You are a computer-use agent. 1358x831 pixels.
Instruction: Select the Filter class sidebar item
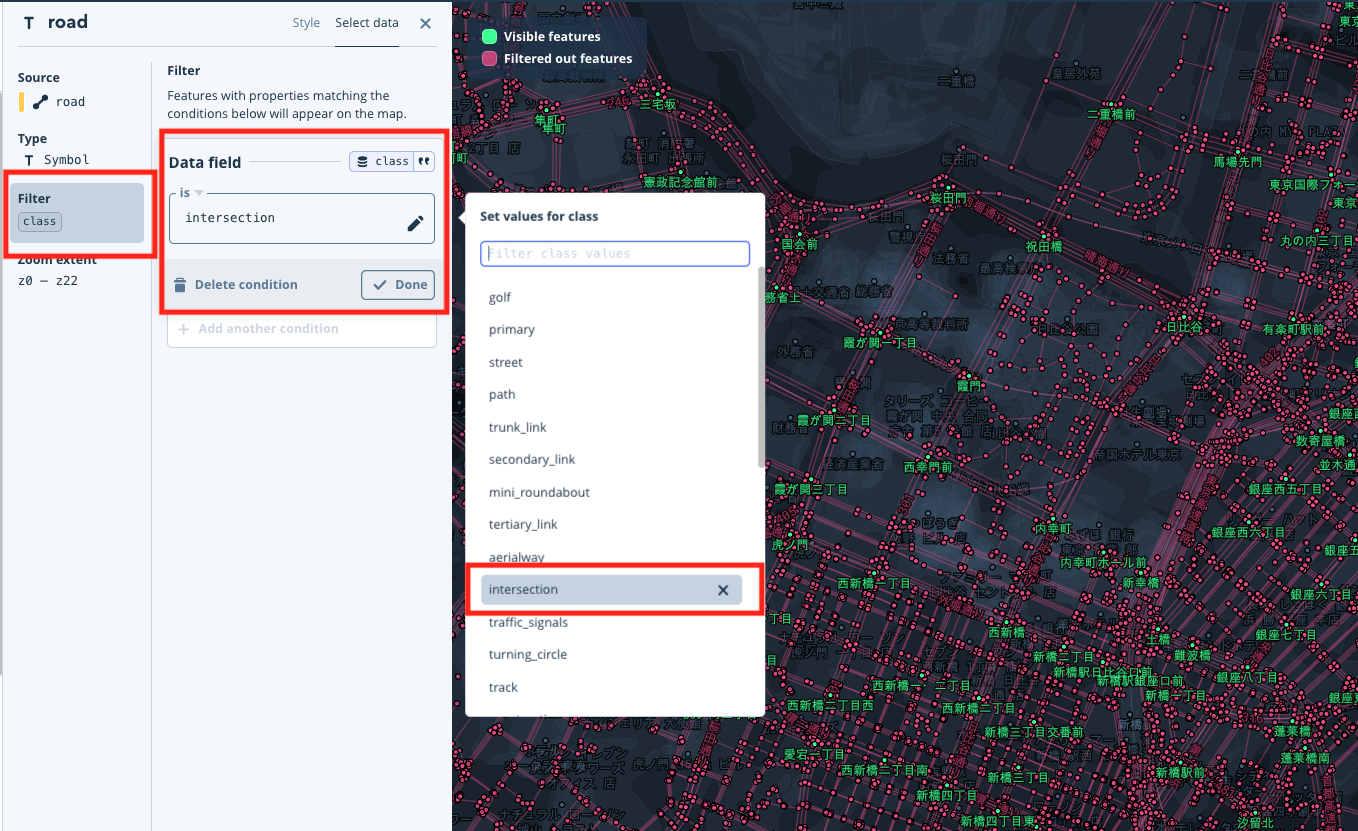(77, 212)
